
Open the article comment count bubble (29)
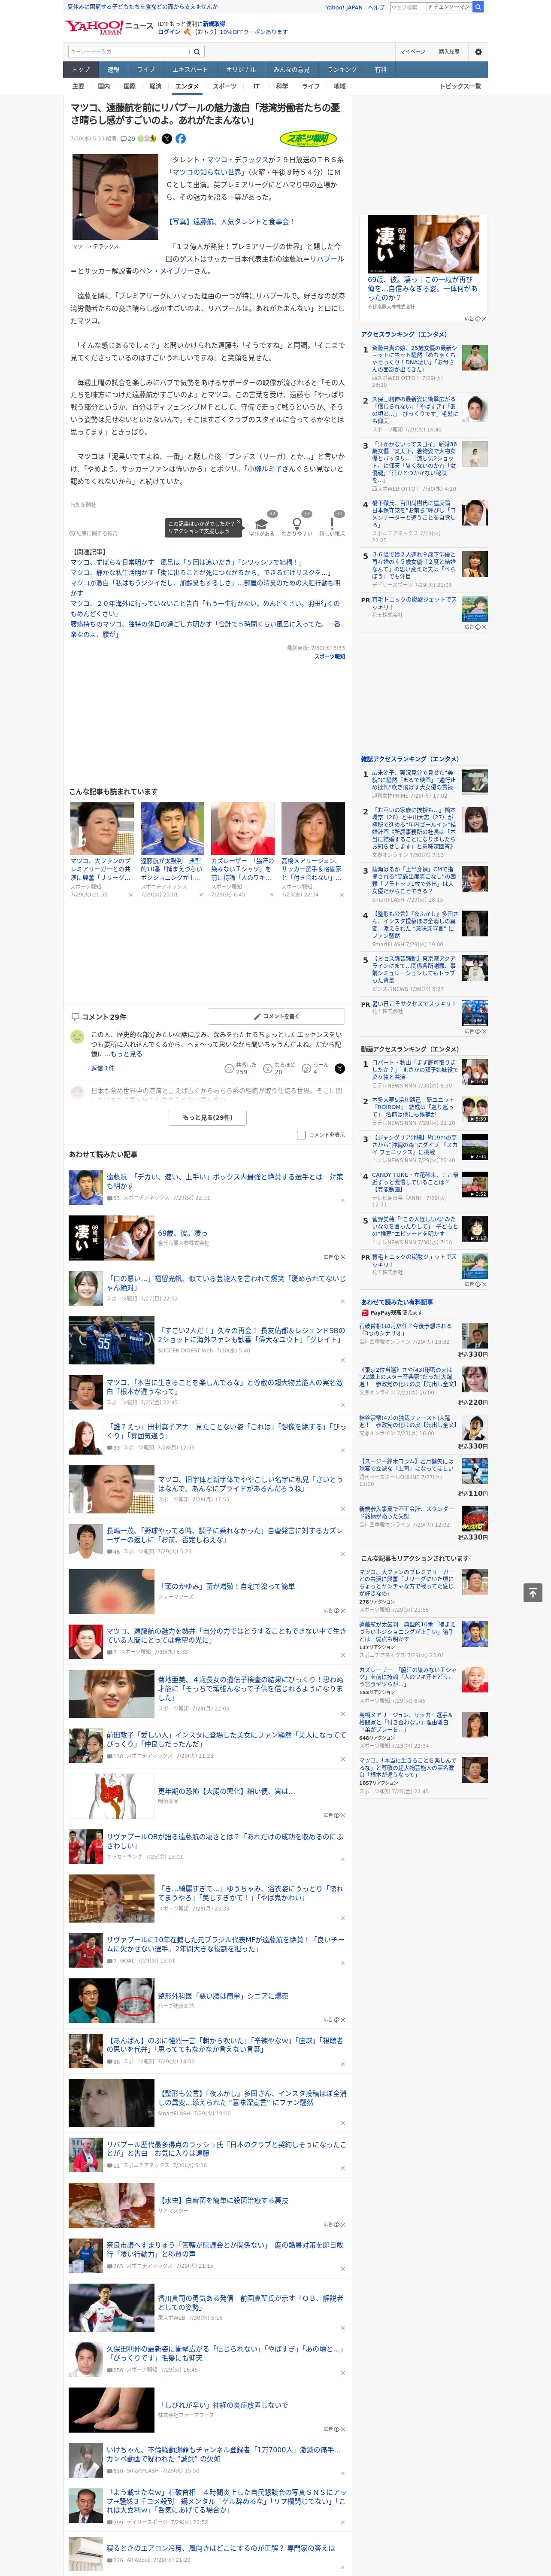pyautogui.click(x=127, y=139)
